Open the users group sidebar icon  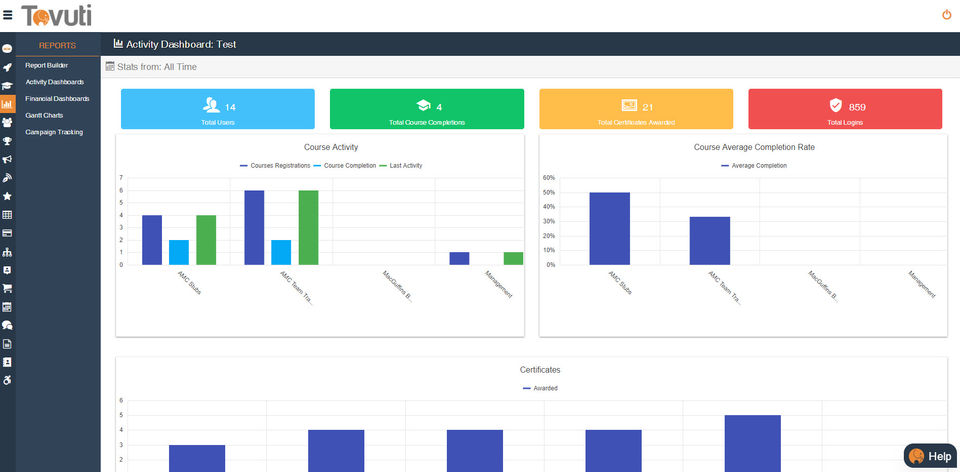[7, 122]
